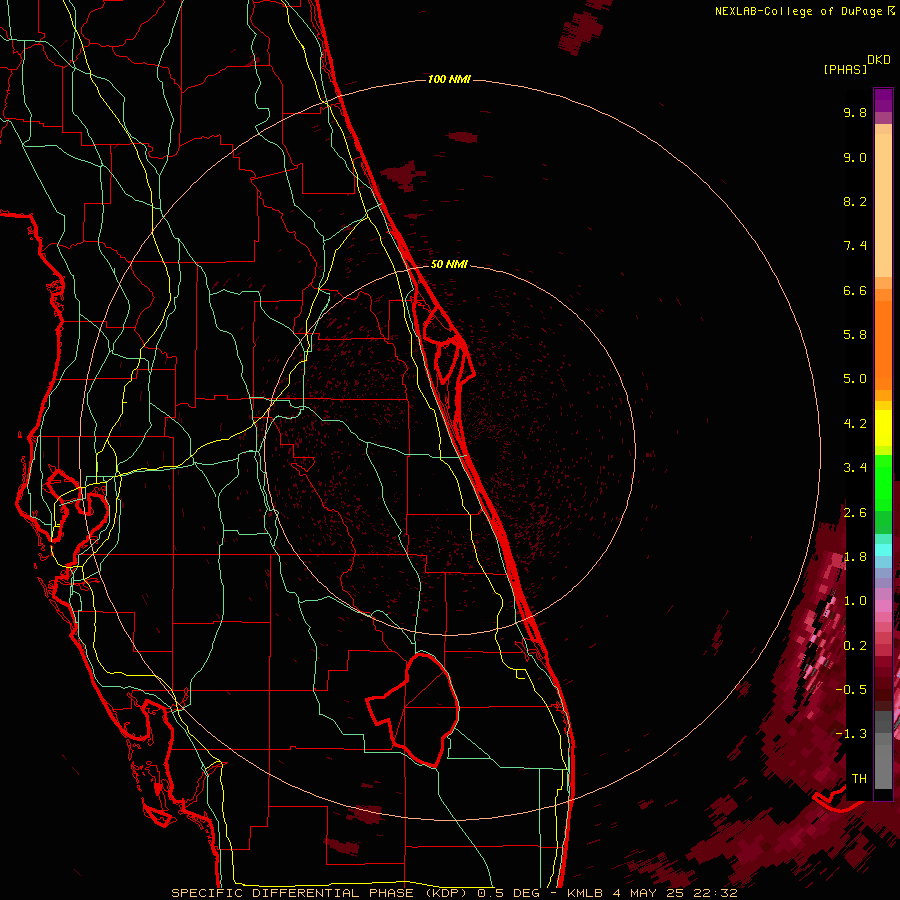Pick the pink segment of the color bar
900x900 pixels.
coord(883,606)
